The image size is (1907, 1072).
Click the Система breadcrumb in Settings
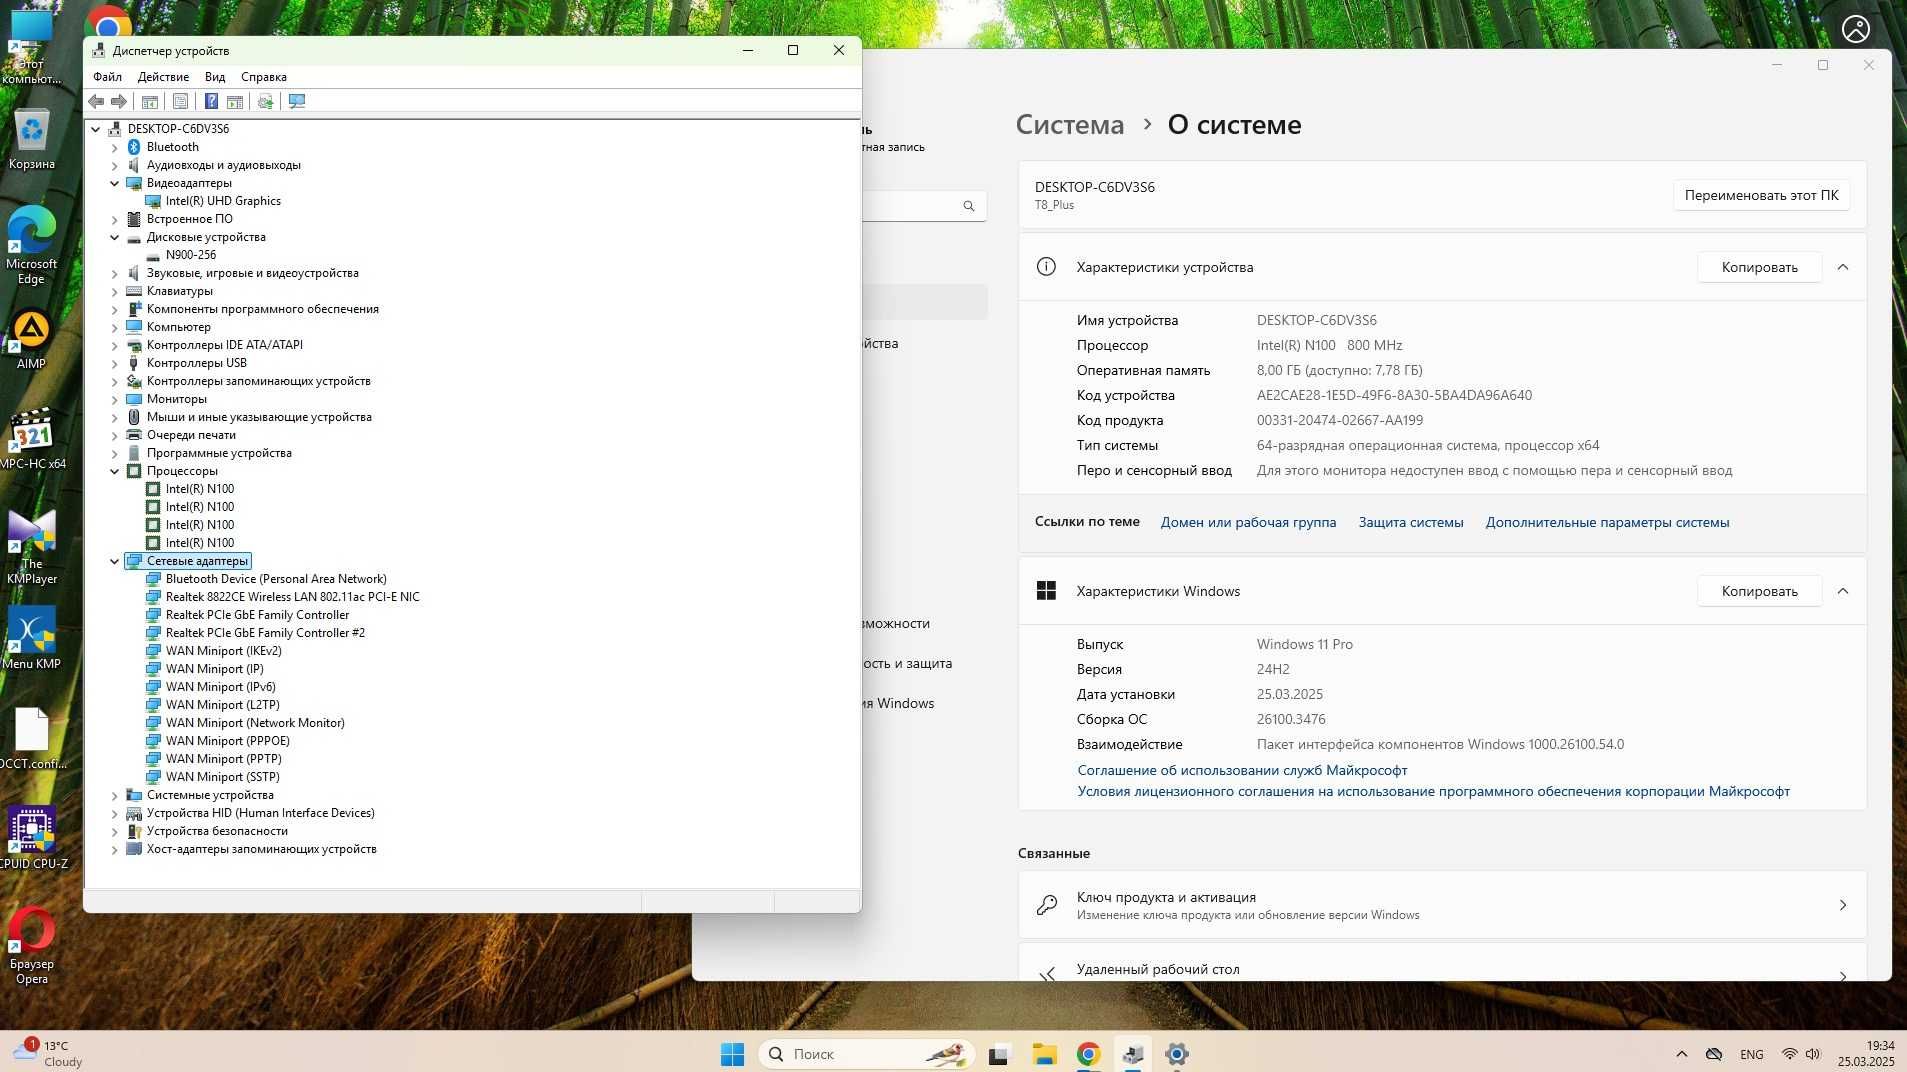click(x=1070, y=125)
